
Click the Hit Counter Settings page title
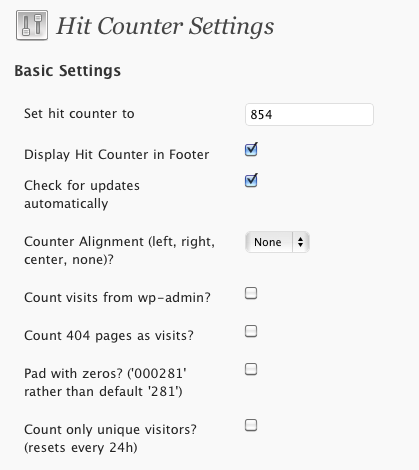click(x=165, y=26)
